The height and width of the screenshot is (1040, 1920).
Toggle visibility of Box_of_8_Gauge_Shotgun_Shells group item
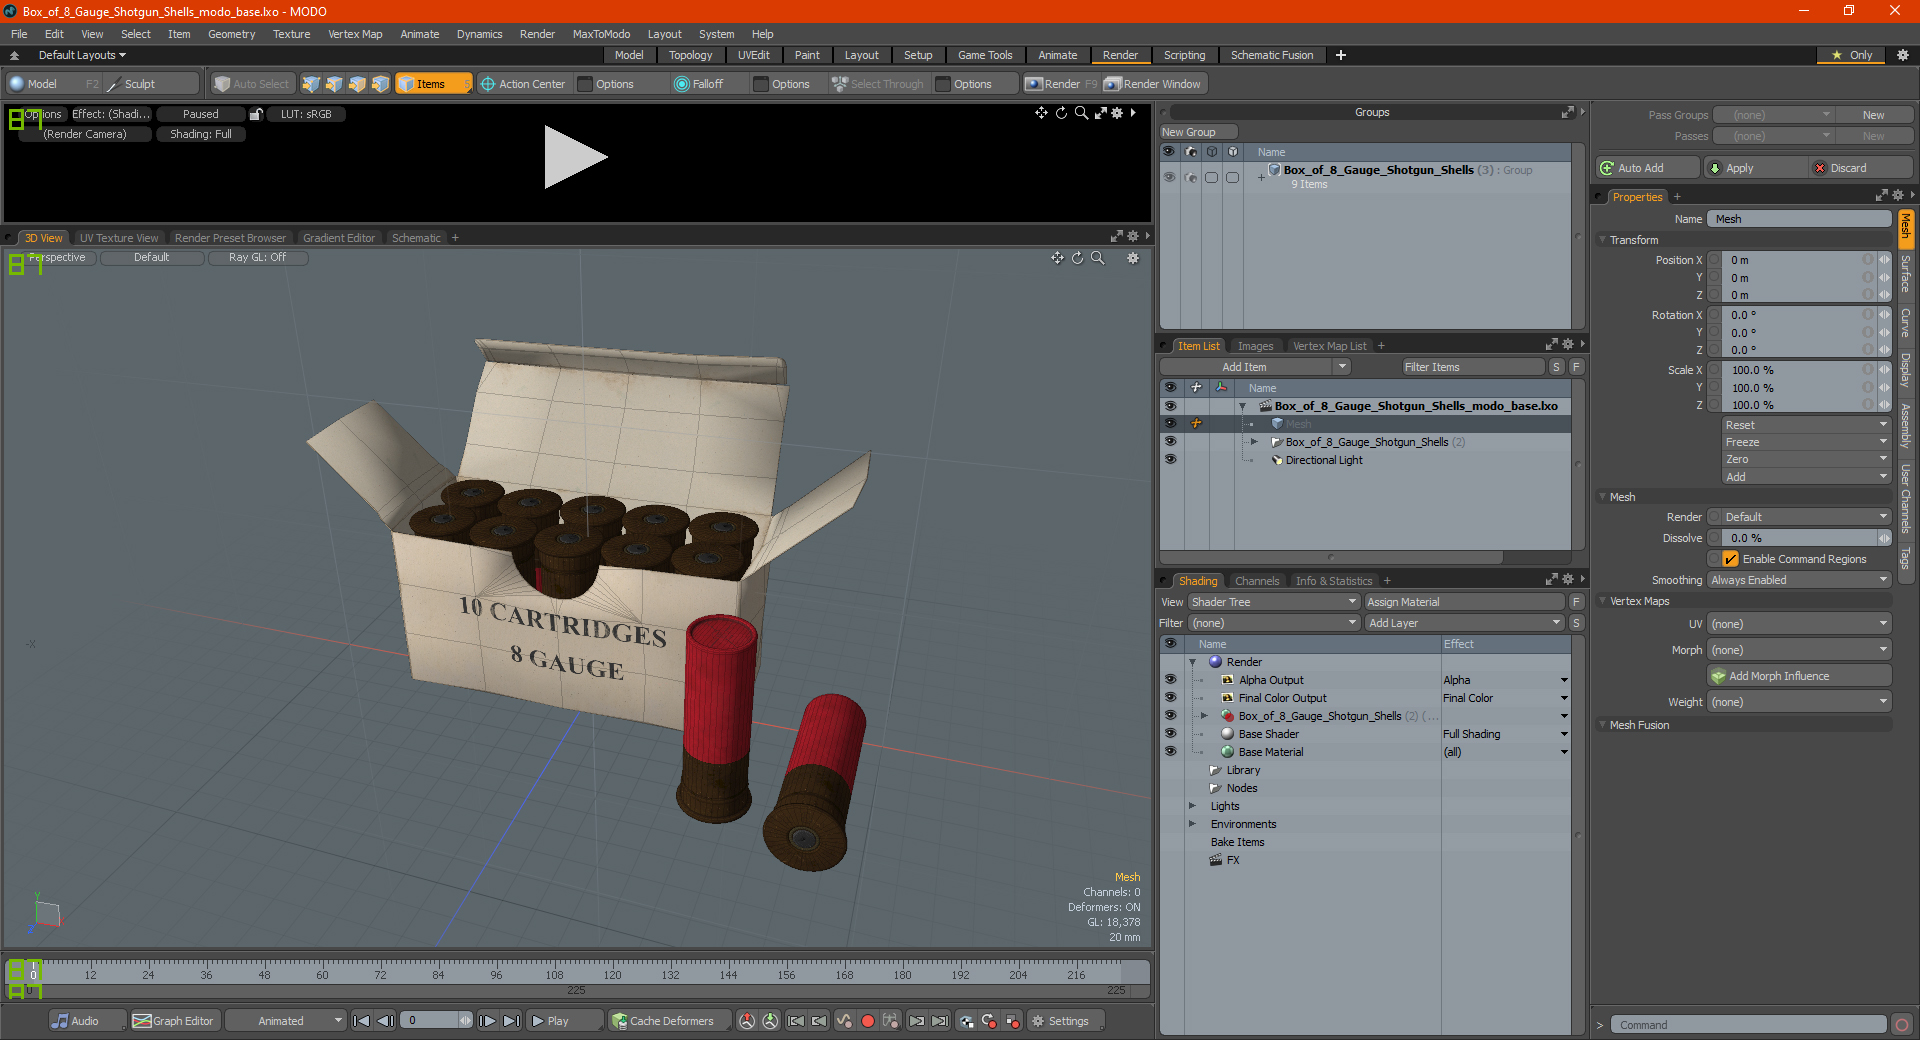tap(1170, 442)
